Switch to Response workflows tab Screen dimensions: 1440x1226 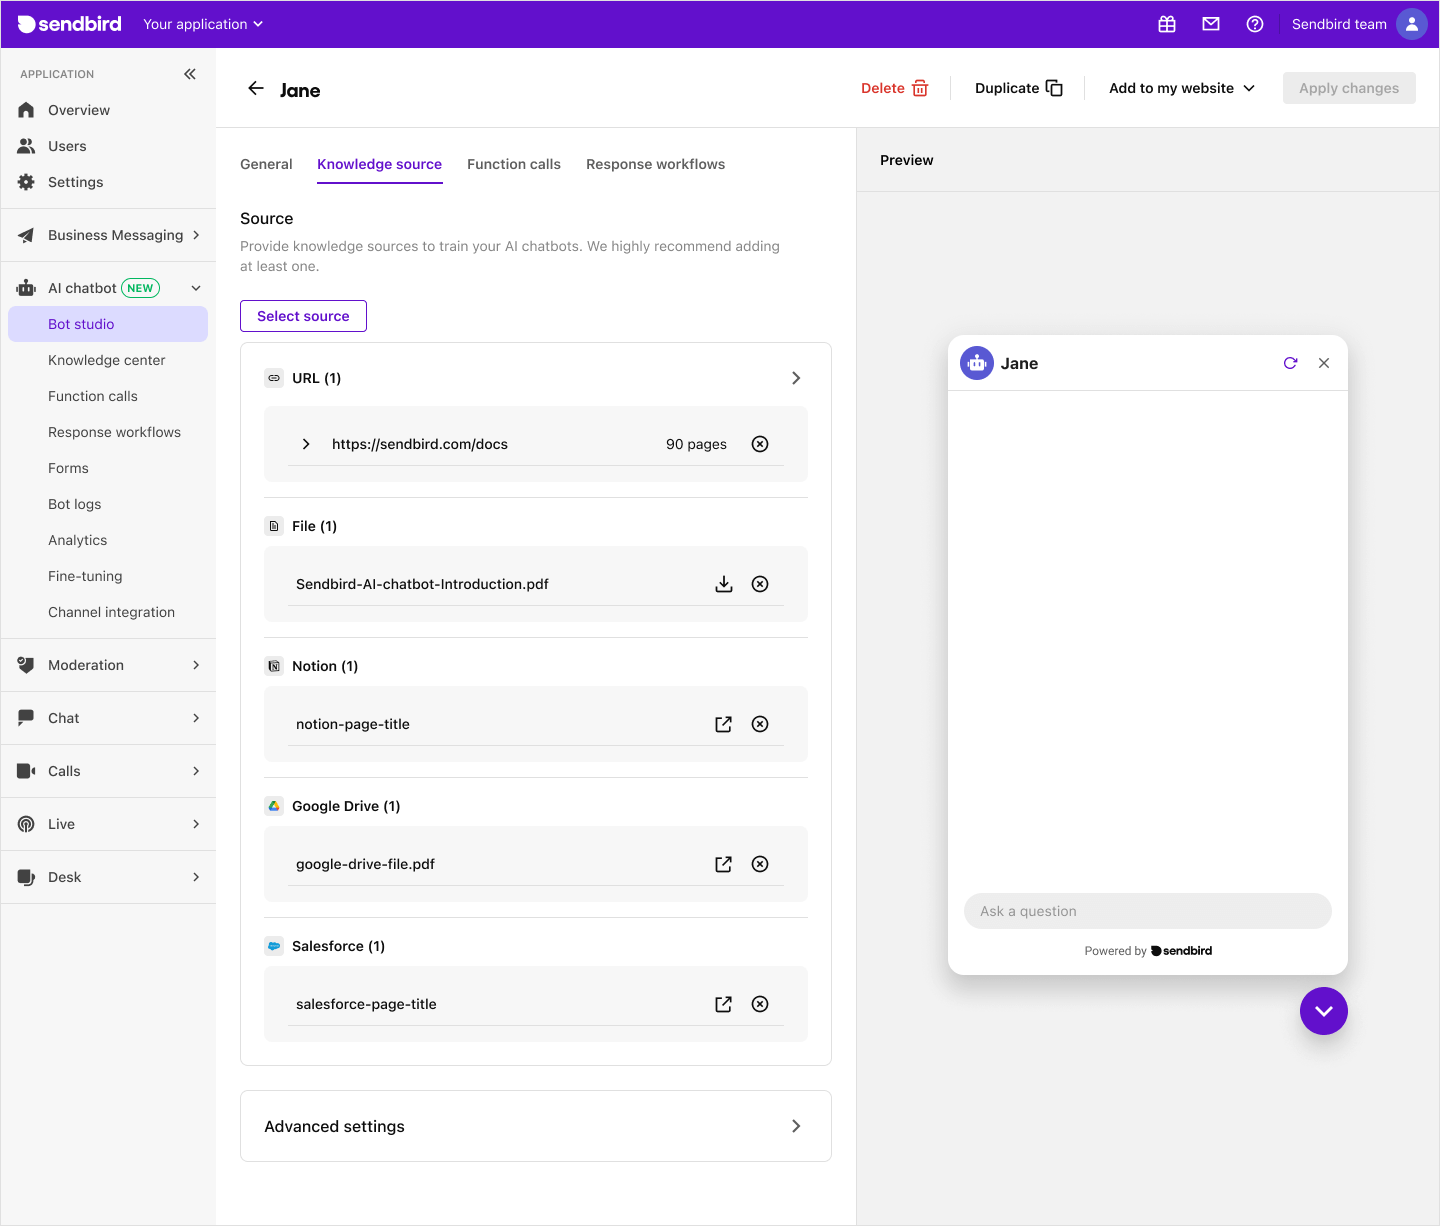coord(656,164)
